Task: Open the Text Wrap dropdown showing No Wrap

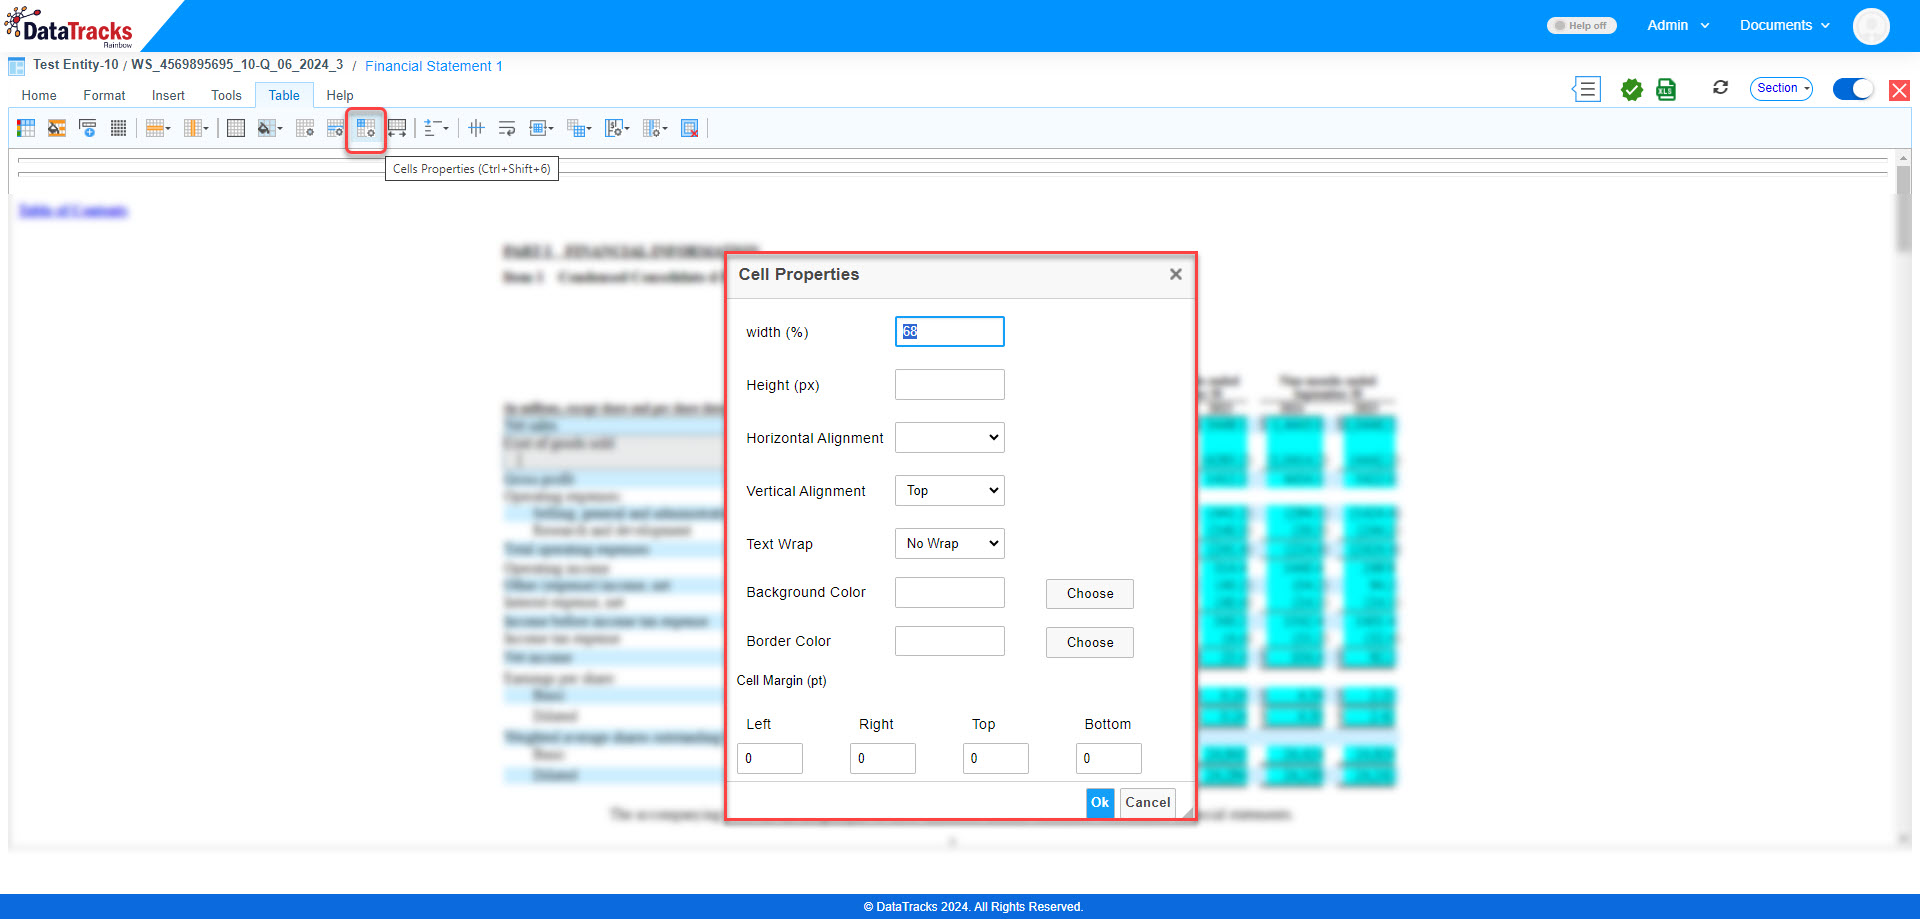Action: tap(950, 544)
